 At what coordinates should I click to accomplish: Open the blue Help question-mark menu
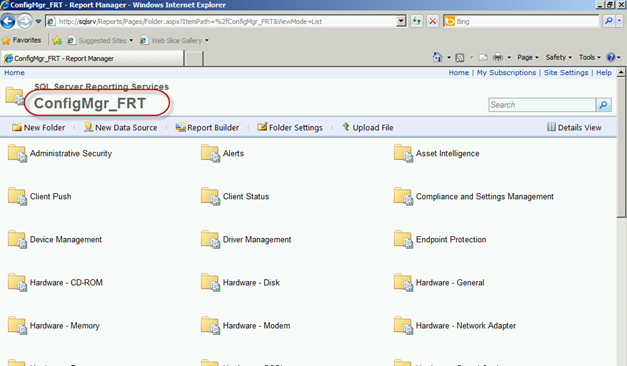pyautogui.click(x=613, y=57)
